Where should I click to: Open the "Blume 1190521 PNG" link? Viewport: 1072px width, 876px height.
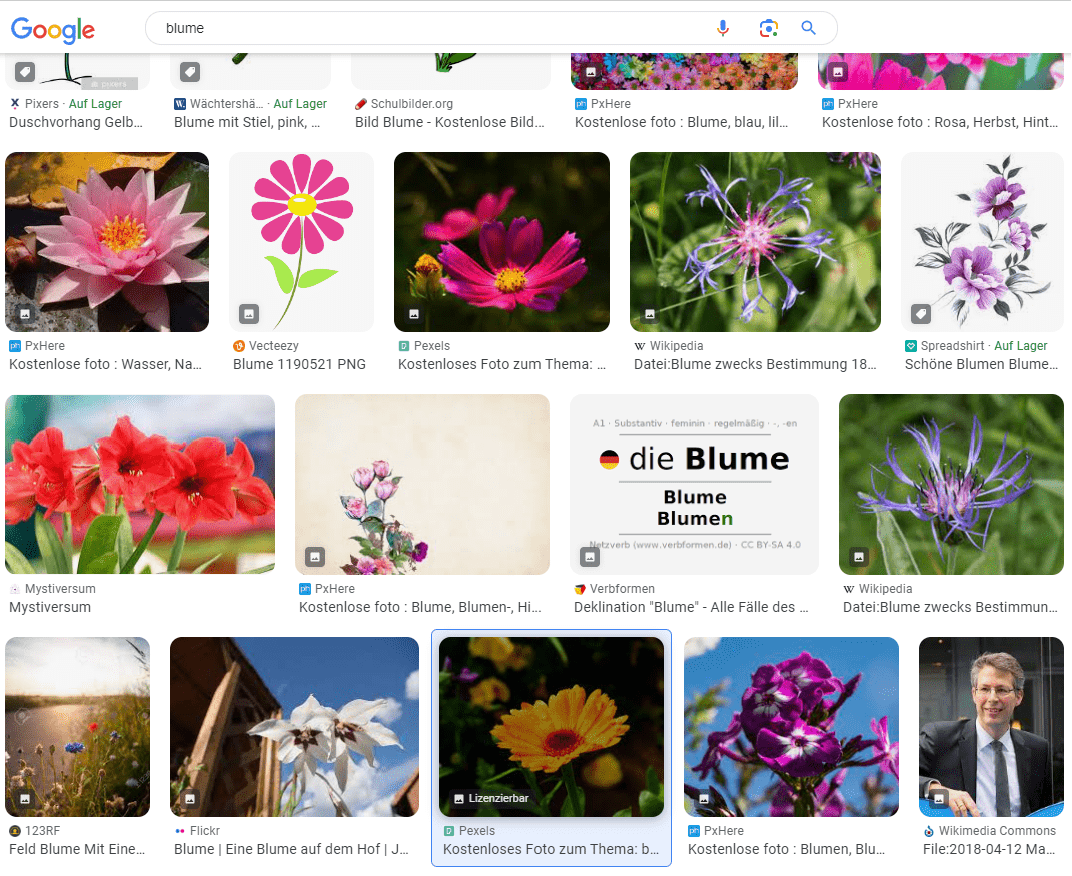[299, 364]
